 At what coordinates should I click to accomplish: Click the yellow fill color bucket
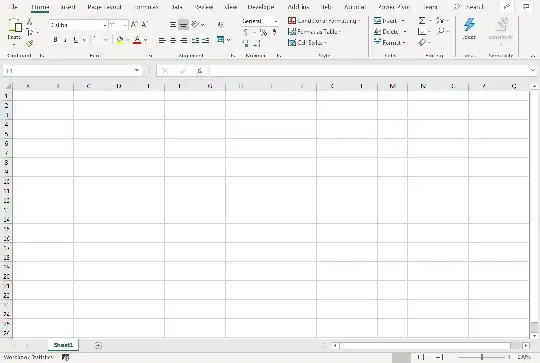click(x=120, y=40)
